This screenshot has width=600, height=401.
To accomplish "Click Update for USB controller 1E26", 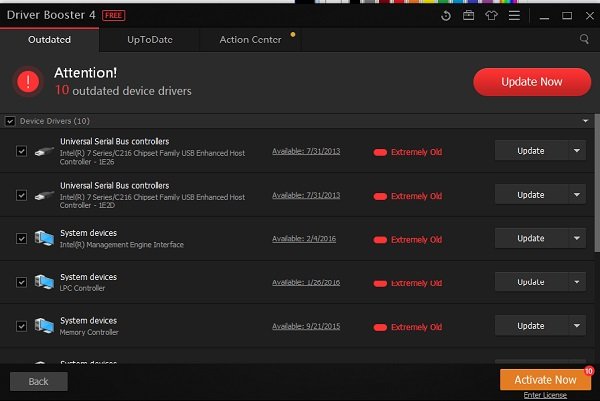I will [x=531, y=151].
